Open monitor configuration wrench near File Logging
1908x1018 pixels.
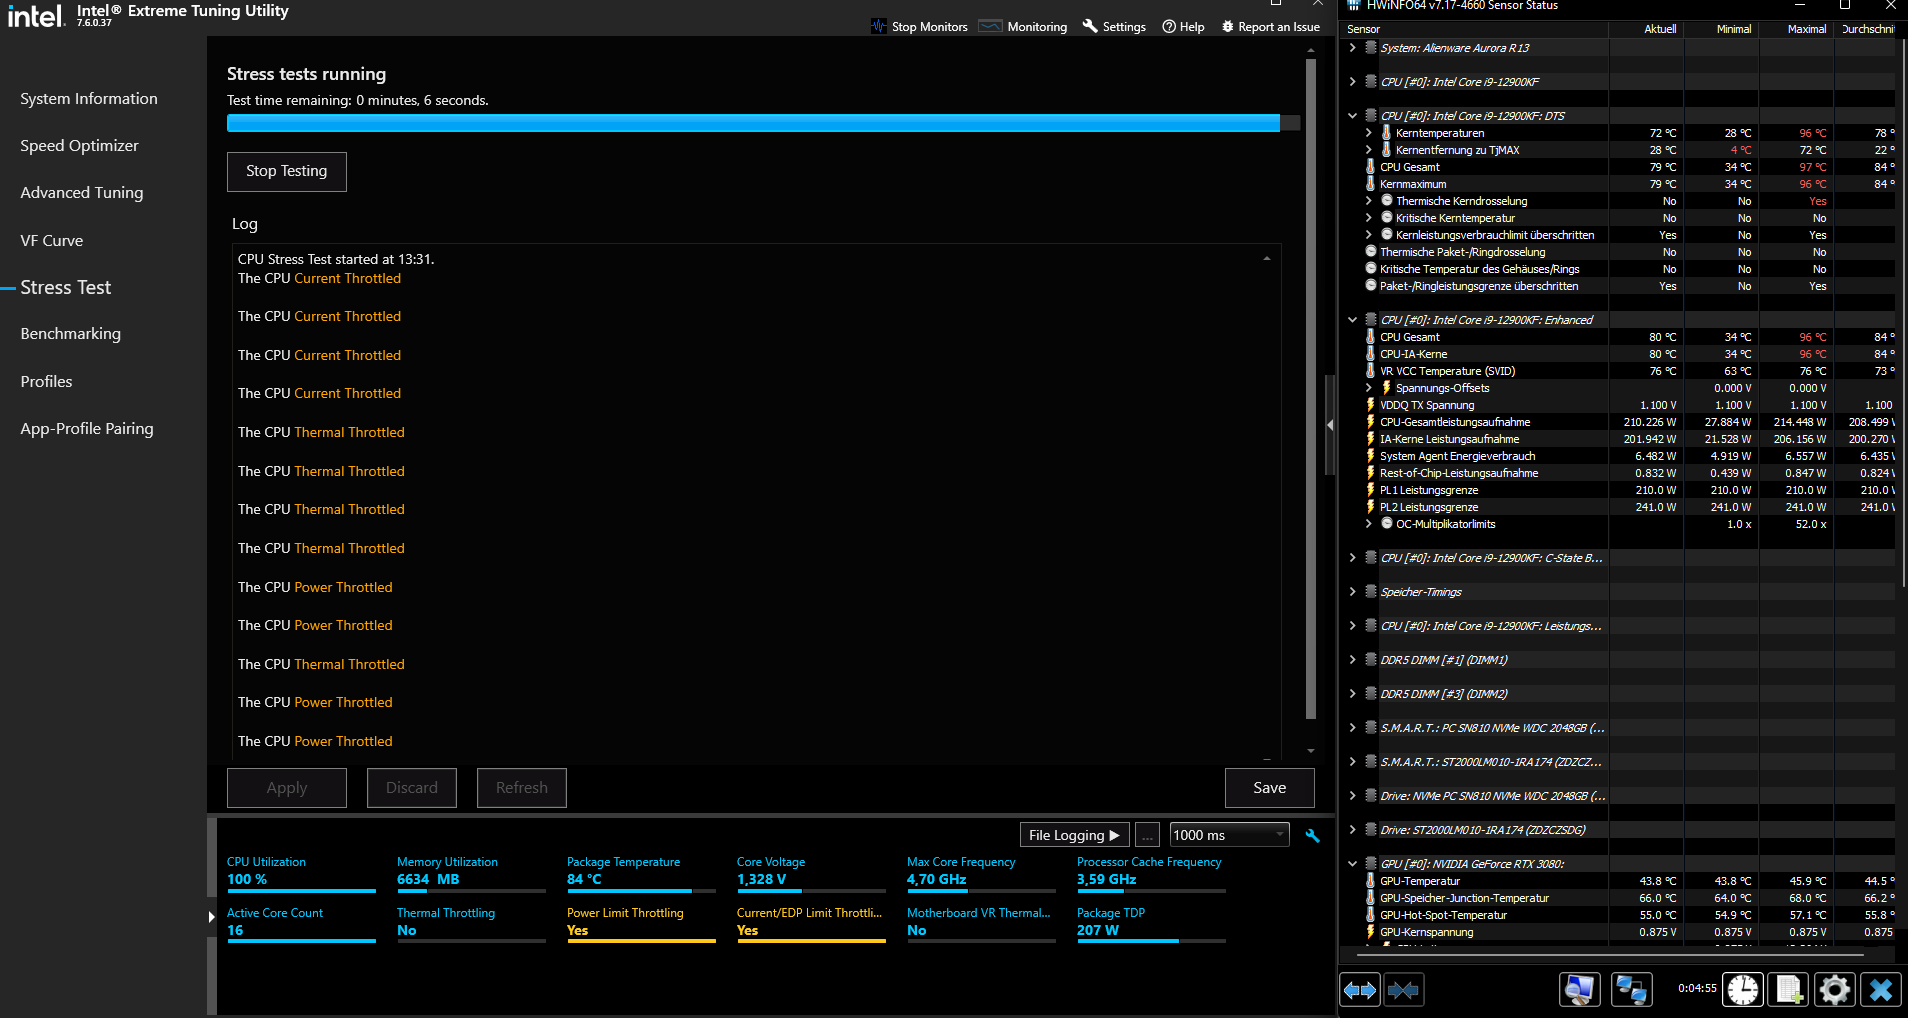(1312, 836)
